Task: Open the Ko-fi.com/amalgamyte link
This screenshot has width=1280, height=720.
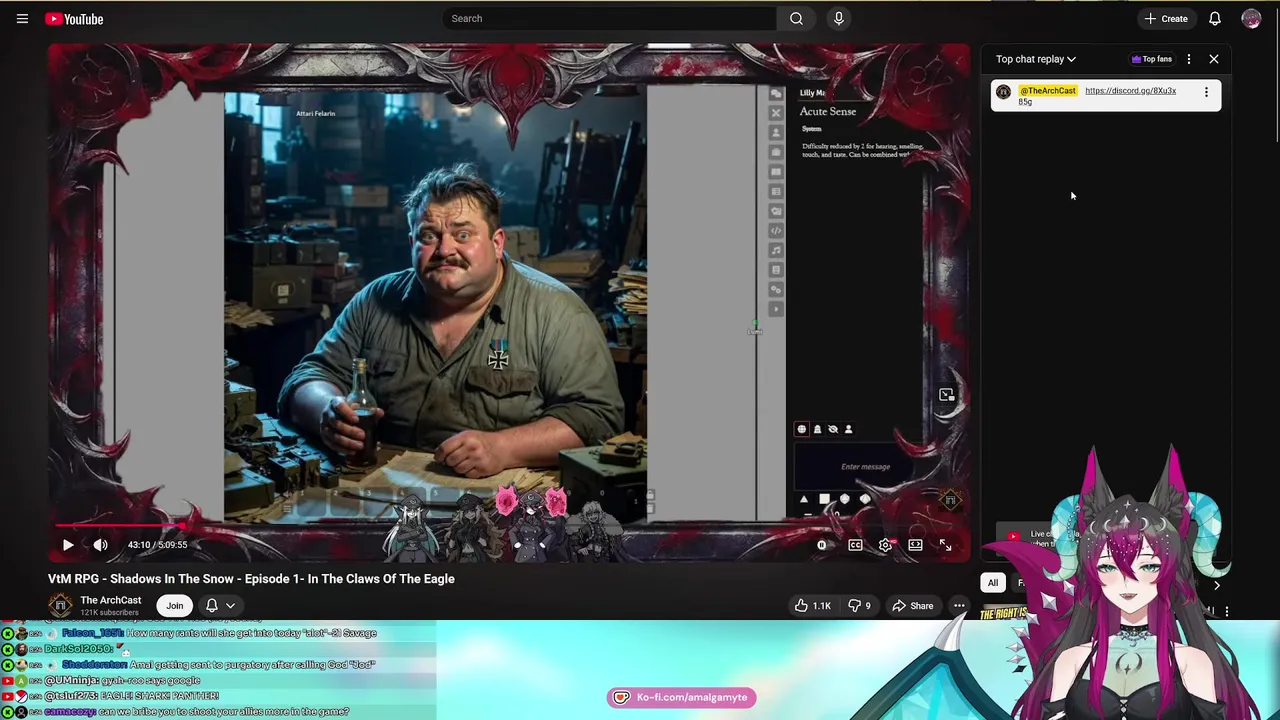Action: coord(682,697)
